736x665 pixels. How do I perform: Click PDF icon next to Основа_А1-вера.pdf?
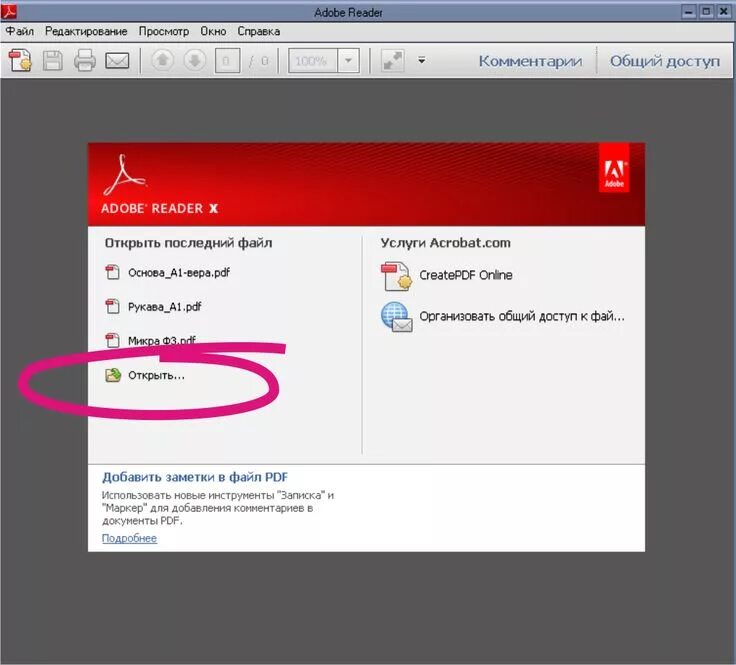tap(112, 272)
